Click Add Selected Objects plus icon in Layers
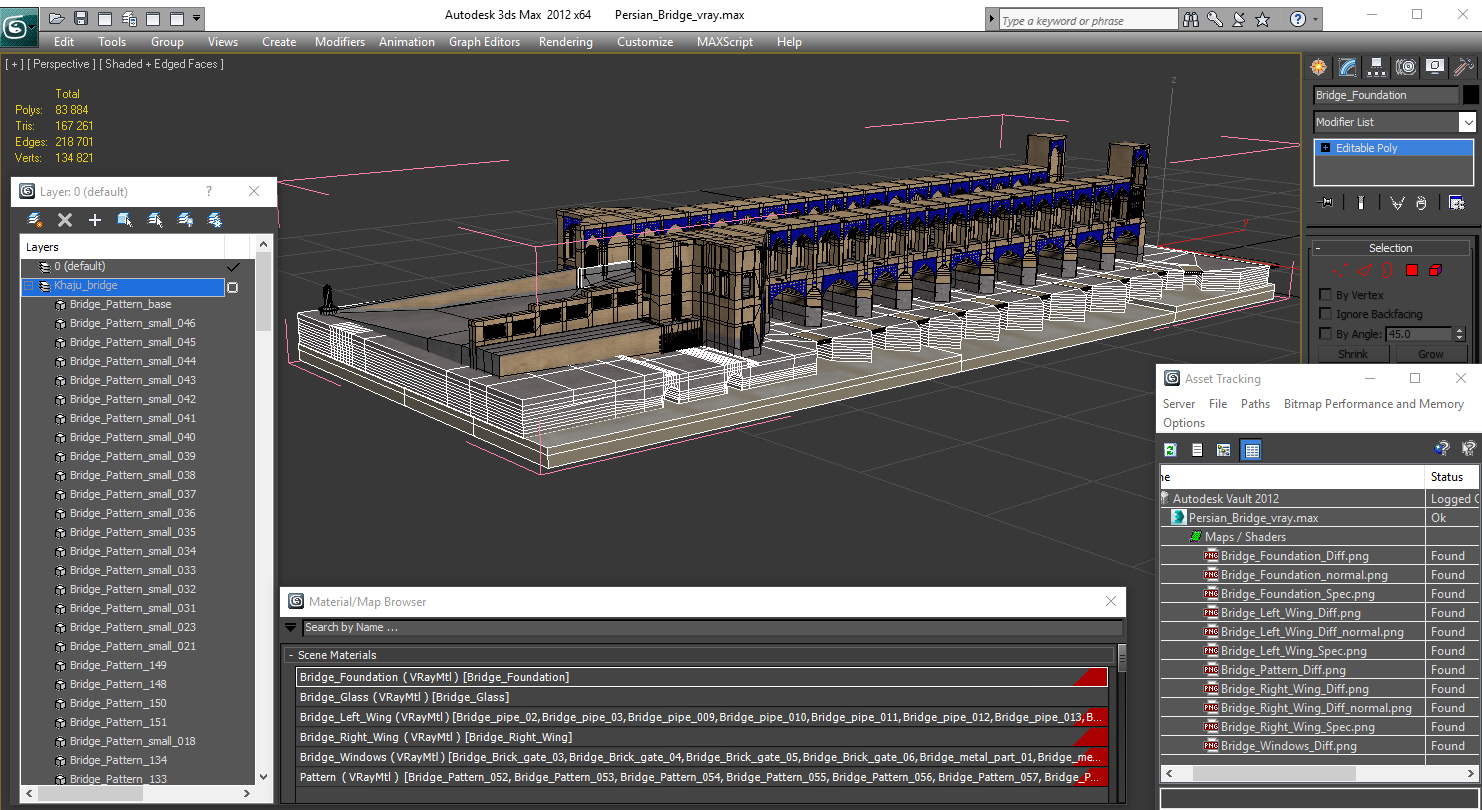This screenshot has width=1482, height=810. (95, 220)
